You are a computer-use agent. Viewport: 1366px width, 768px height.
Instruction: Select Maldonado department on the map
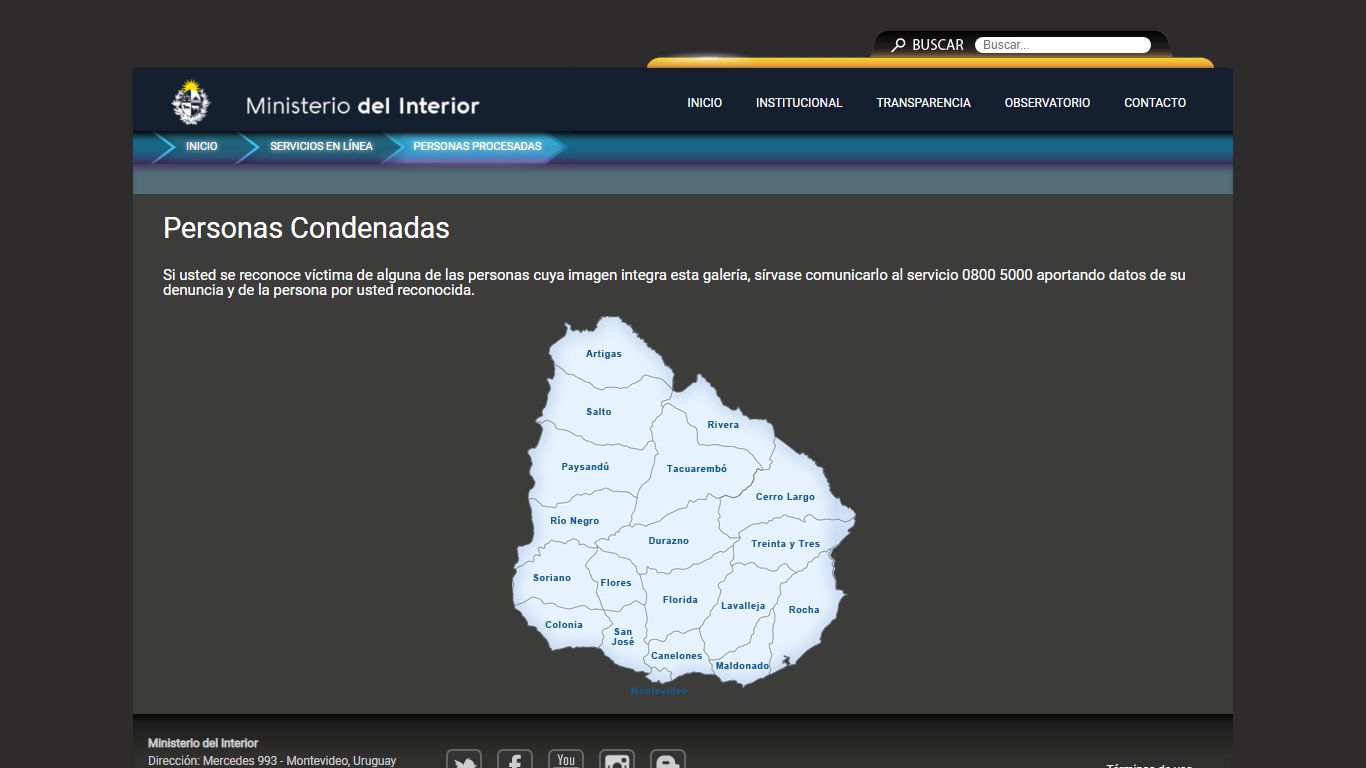pyautogui.click(x=743, y=666)
